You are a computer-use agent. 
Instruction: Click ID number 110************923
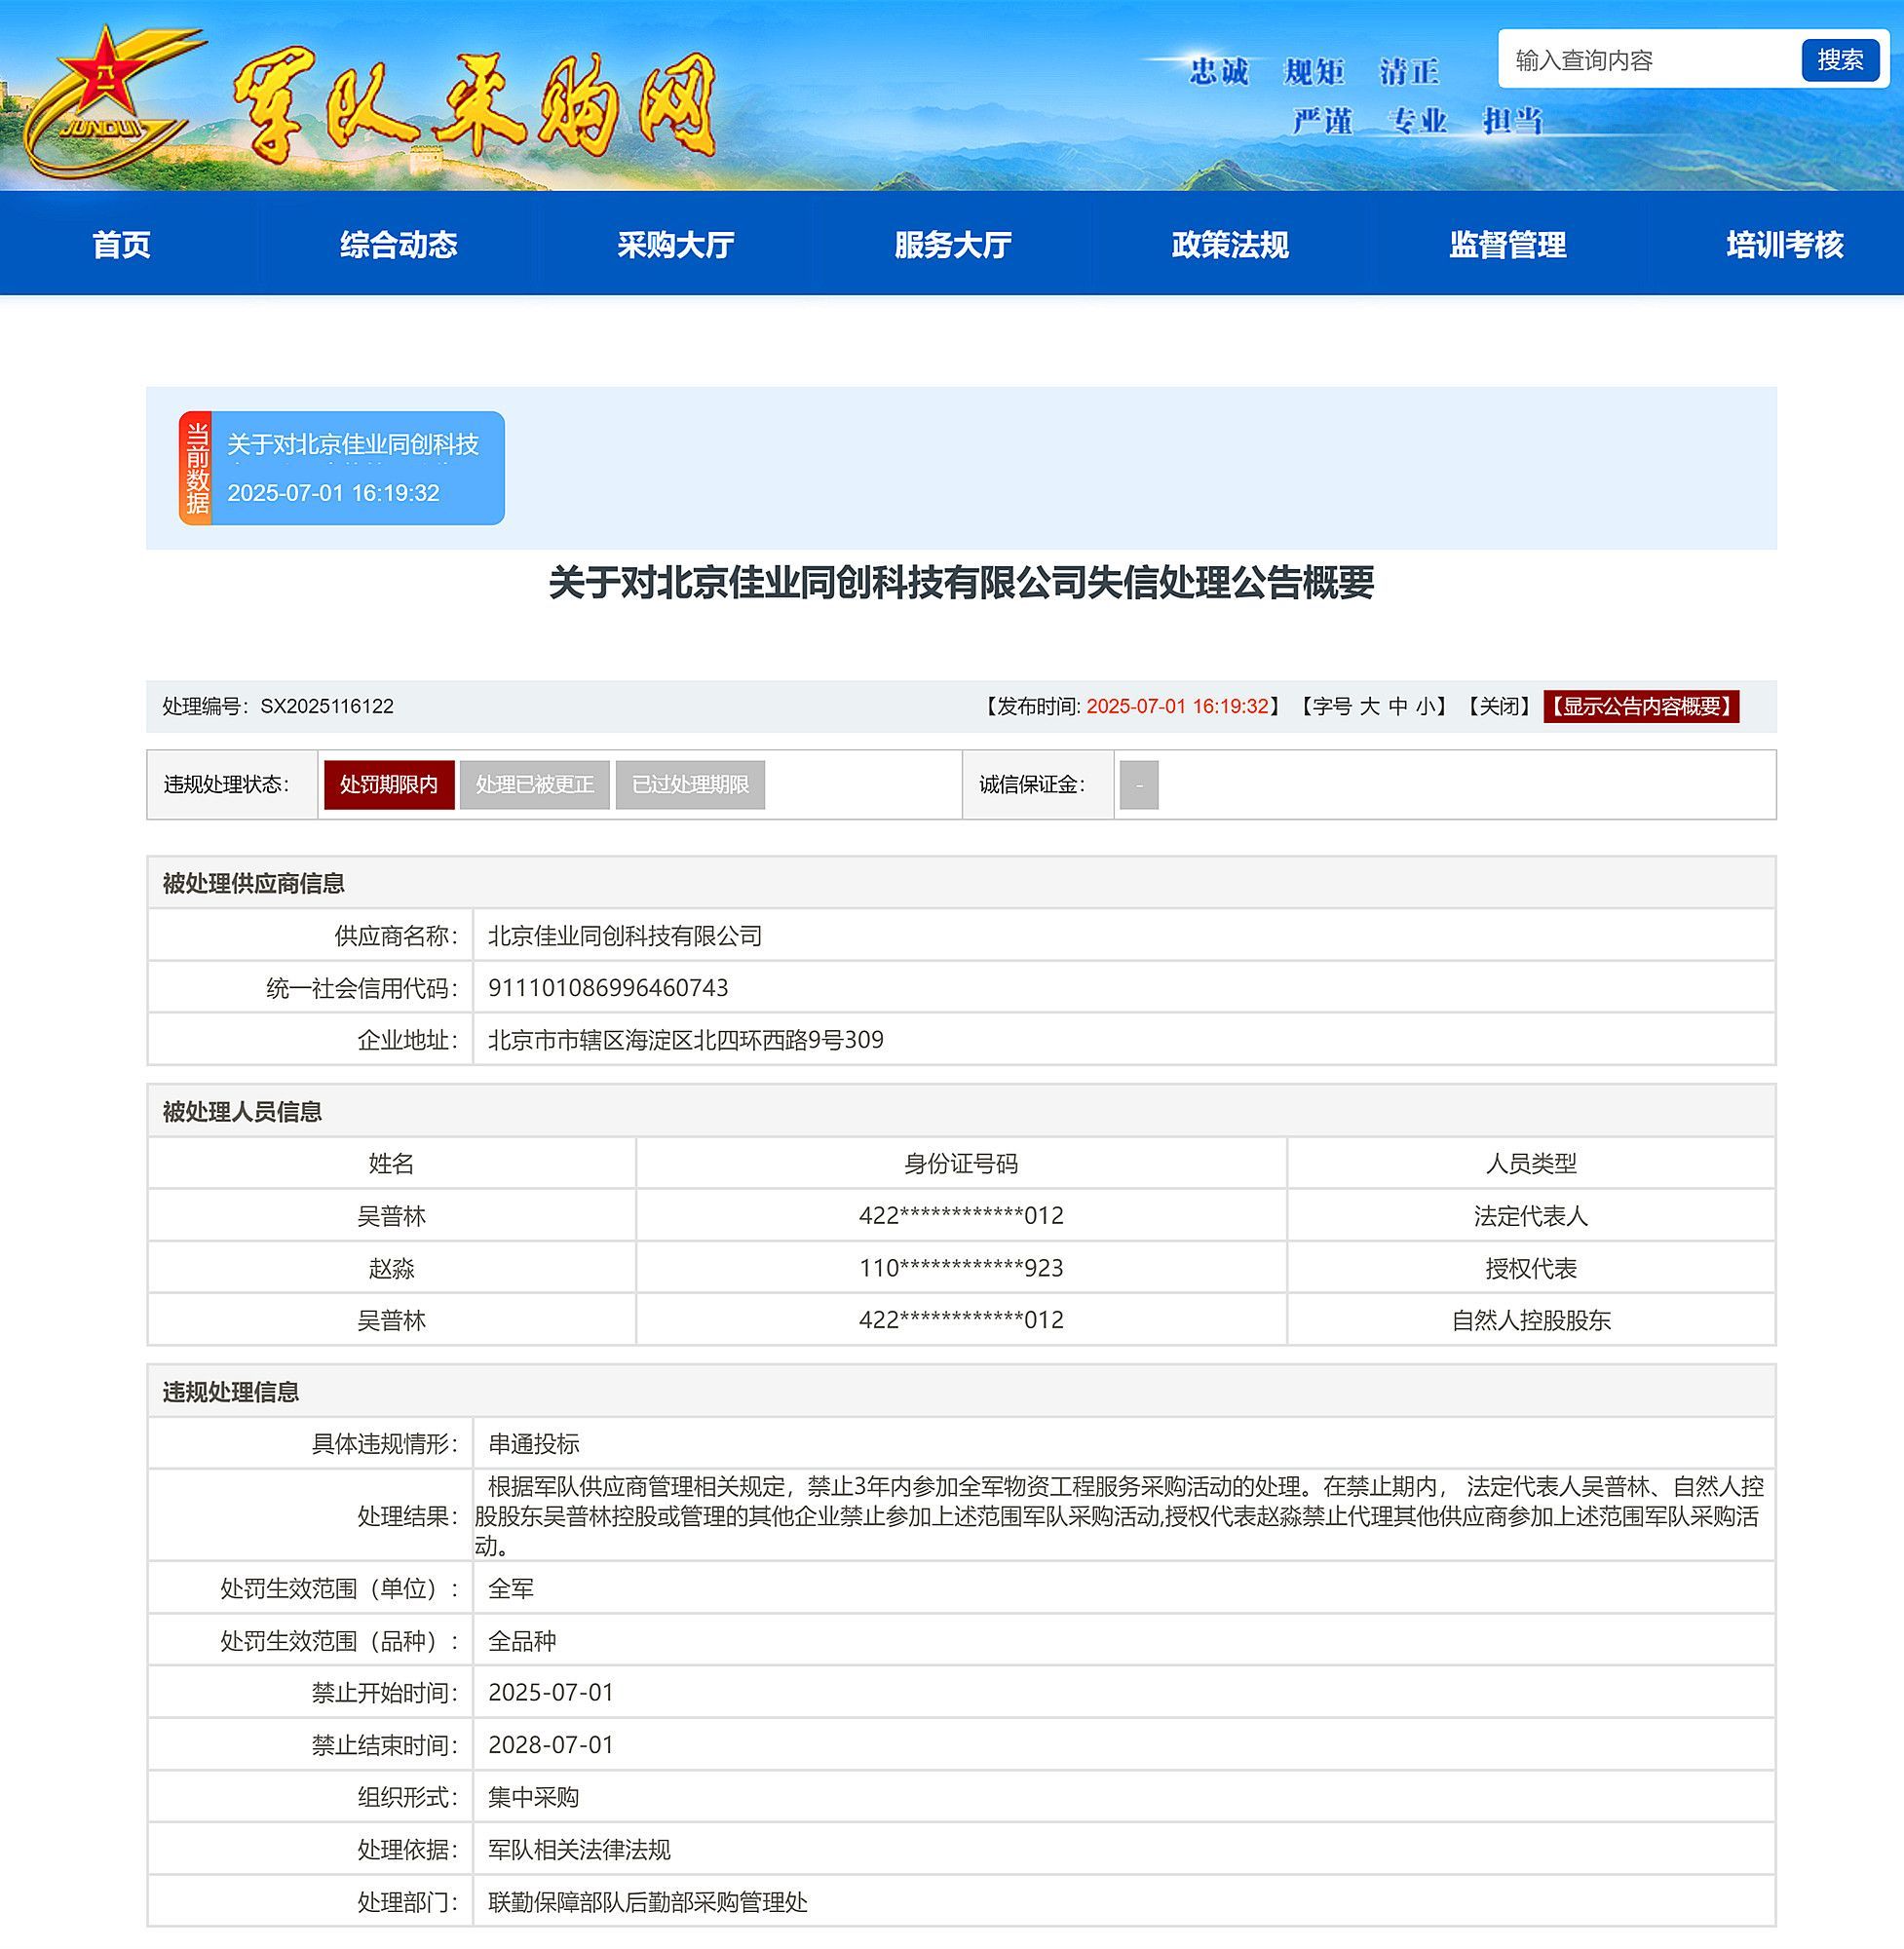click(961, 1268)
